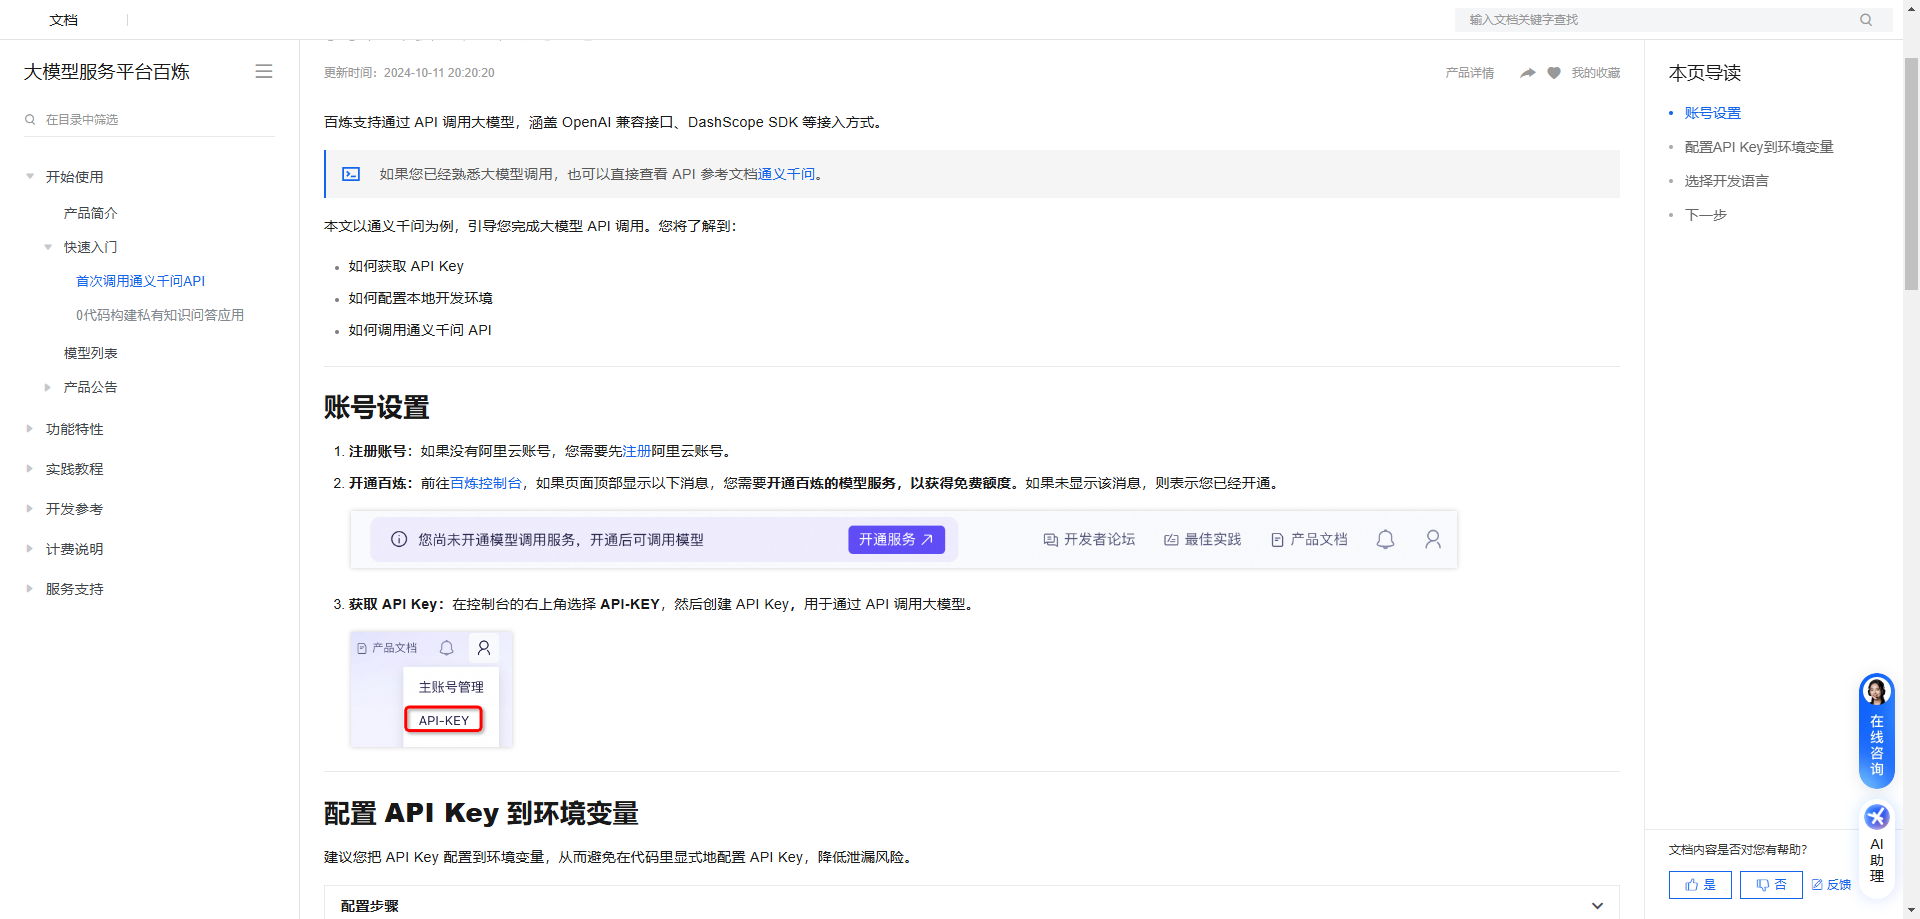Viewport: 1920px width, 919px height.
Task: Open 0代码构建私有知识问答应用 page
Action: [160, 315]
